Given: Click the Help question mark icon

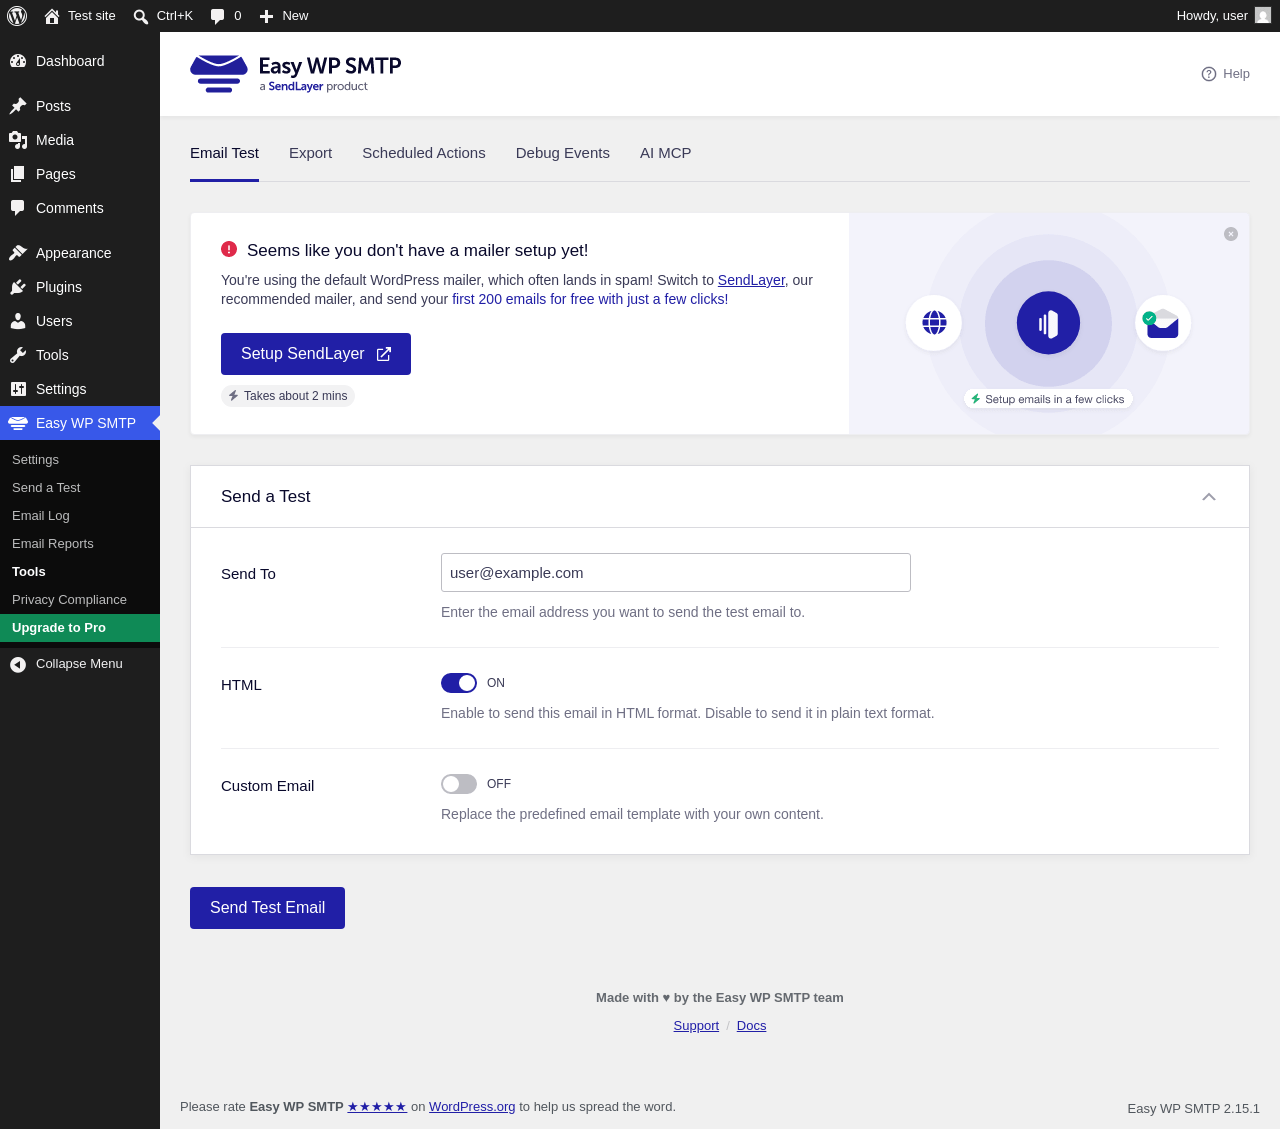Looking at the screenshot, I should point(1209,74).
